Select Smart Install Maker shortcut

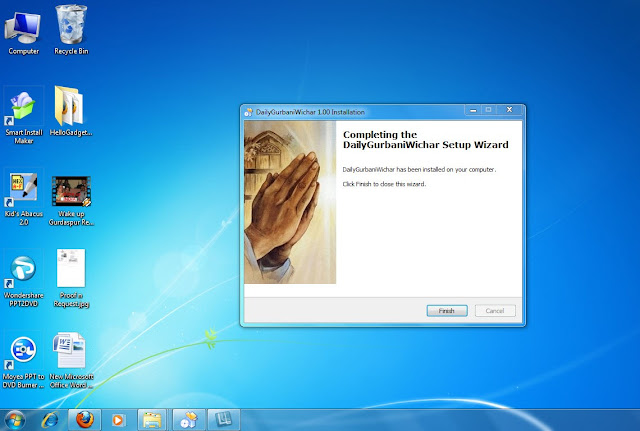(23, 116)
